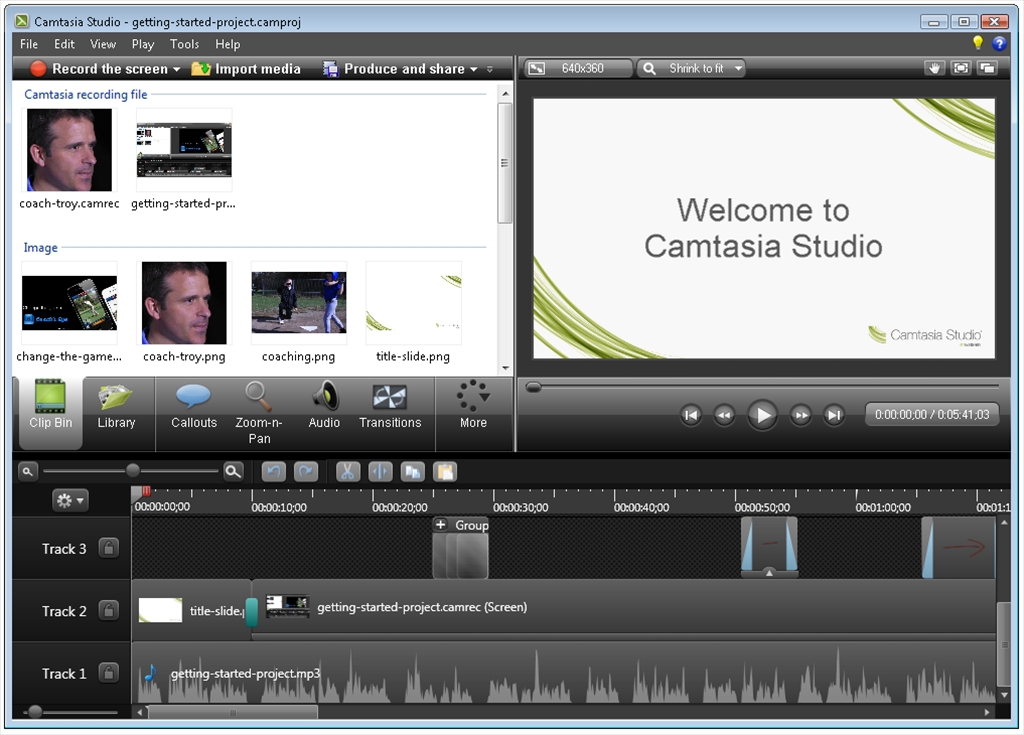This screenshot has width=1024, height=735.
Task: Split the selected media at playhead
Action: (380, 471)
